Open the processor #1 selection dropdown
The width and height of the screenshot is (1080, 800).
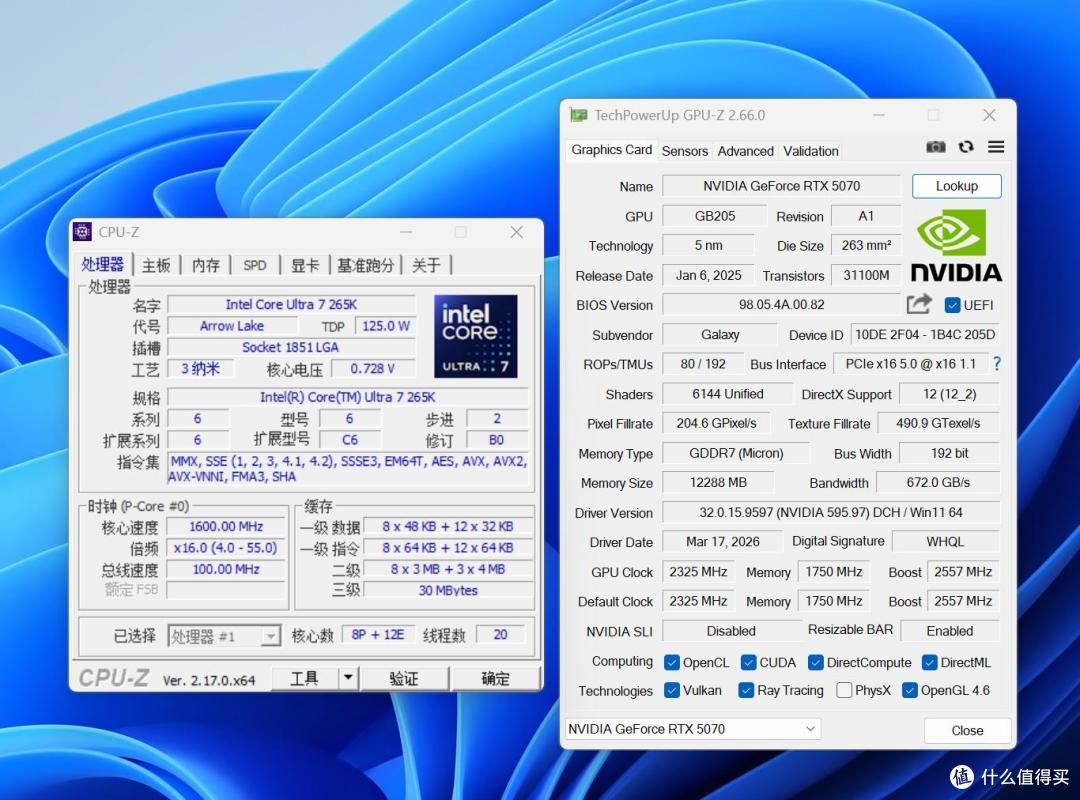pyautogui.click(x=224, y=636)
